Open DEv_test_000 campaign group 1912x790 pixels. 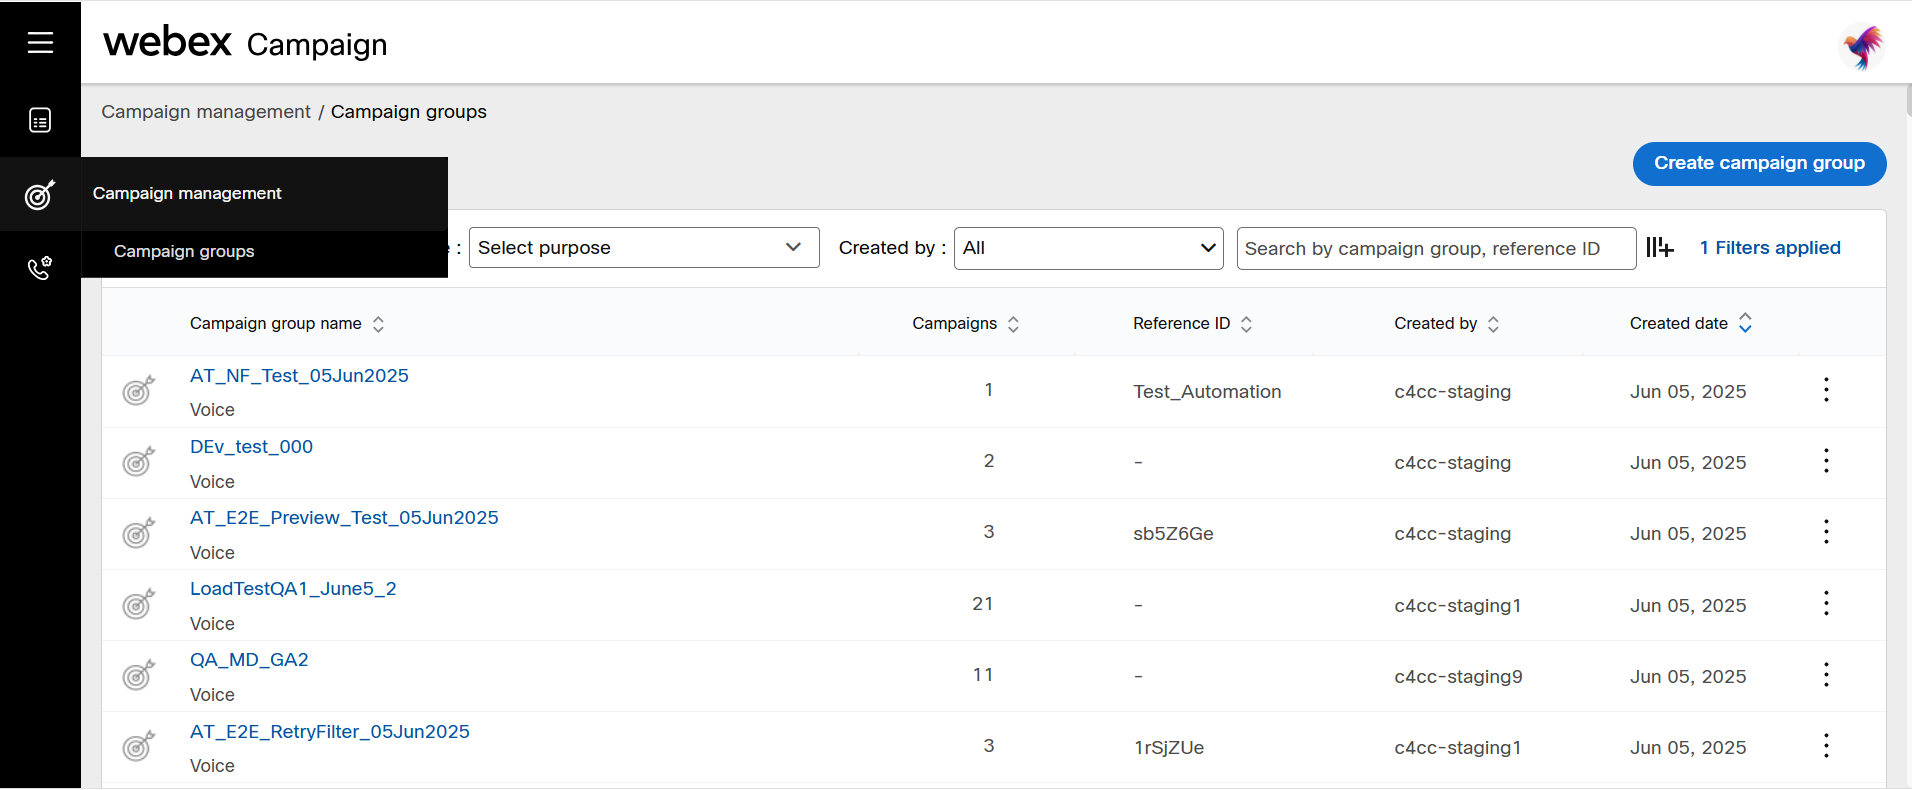pyautogui.click(x=251, y=447)
